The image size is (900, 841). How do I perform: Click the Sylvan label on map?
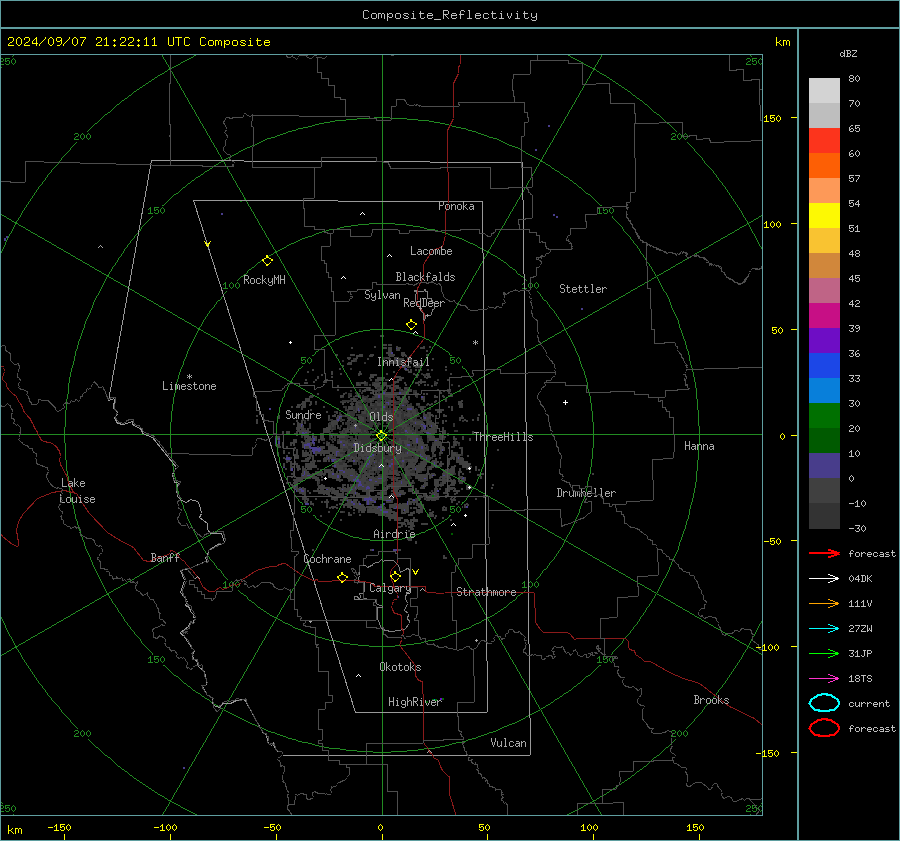(x=382, y=295)
